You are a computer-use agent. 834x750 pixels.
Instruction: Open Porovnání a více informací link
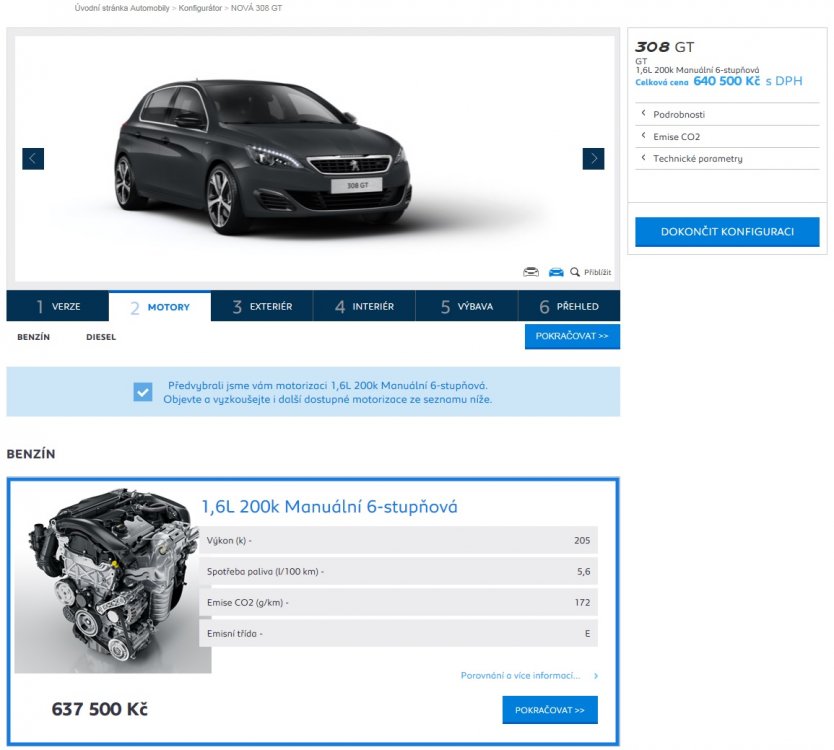point(520,676)
